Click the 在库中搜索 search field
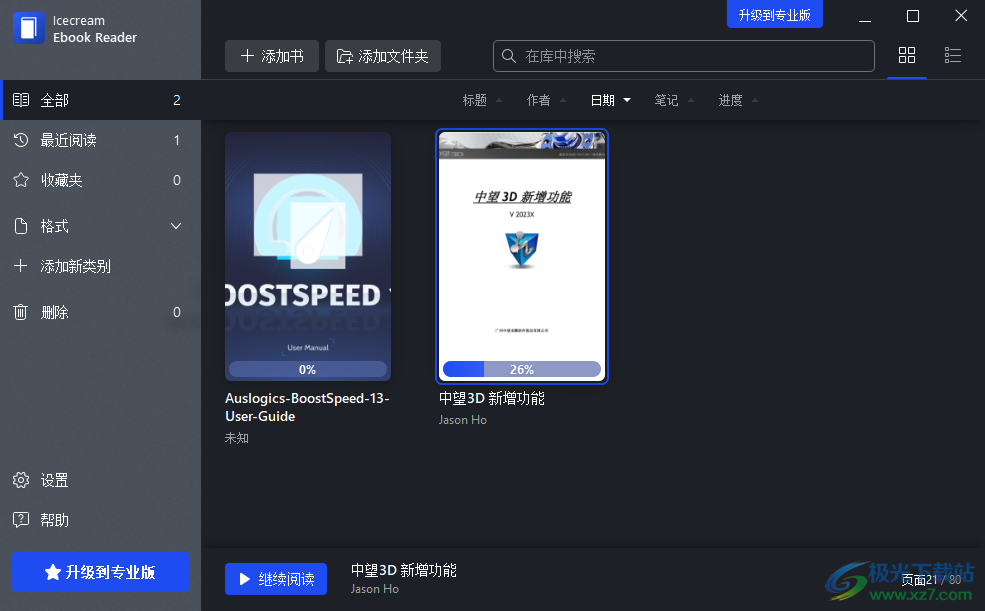This screenshot has height=611, width=985. coord(683,56)
